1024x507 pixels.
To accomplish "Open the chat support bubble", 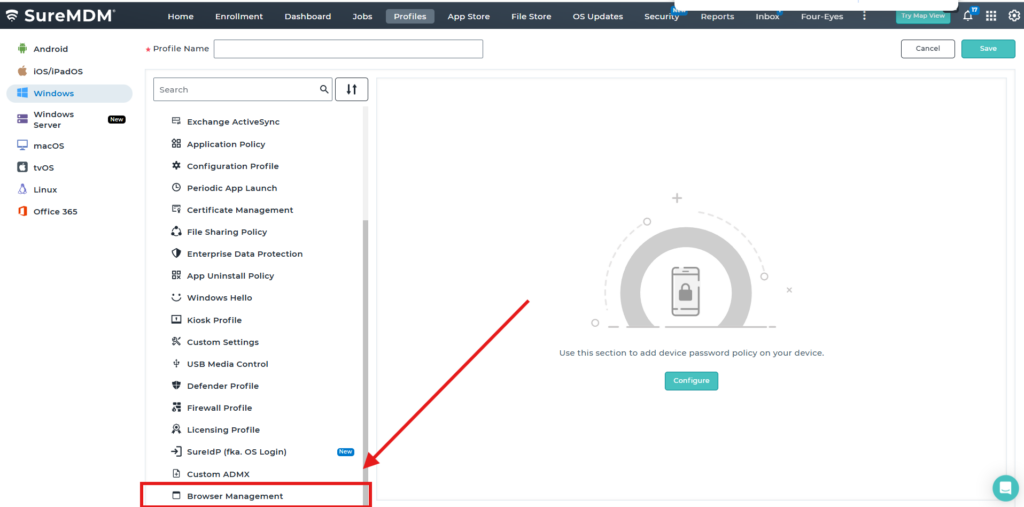I will click(1005, 487).
